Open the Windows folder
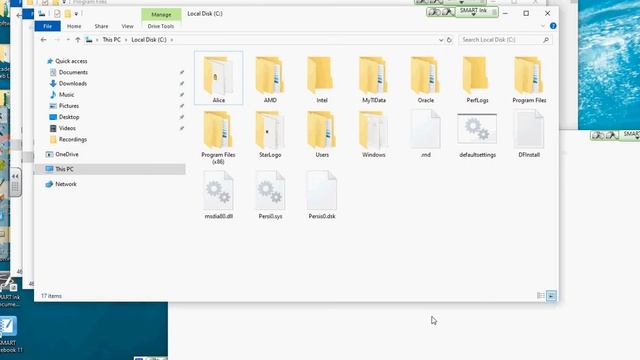This screenshot has height=360, width=640. pos(373,134)
